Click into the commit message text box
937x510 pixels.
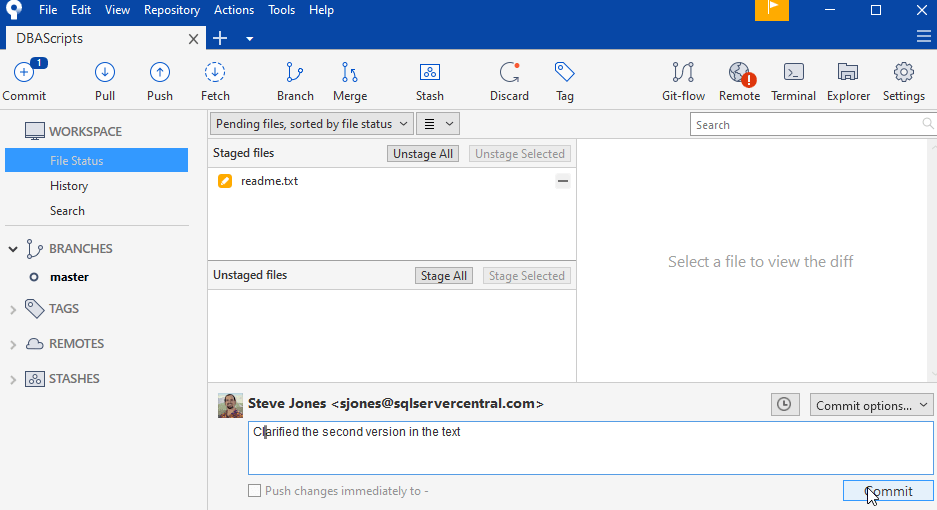coord(590,448)
